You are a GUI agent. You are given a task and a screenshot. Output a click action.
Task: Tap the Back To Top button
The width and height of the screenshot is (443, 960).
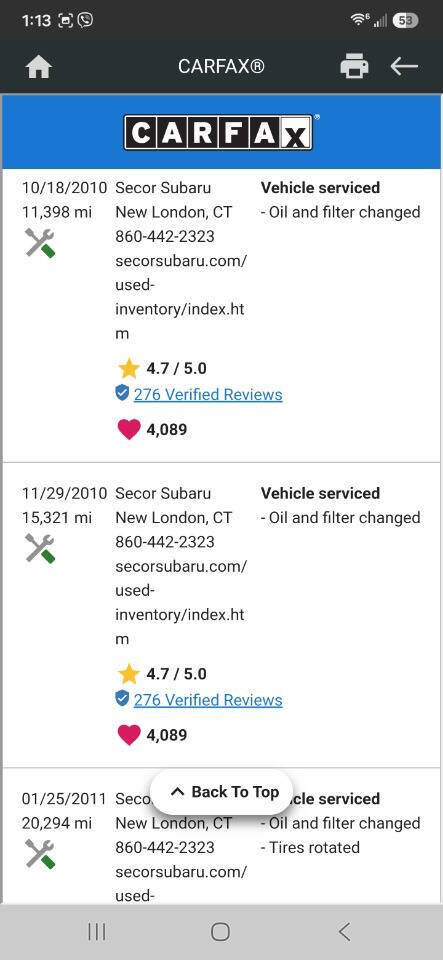[222, 792]
